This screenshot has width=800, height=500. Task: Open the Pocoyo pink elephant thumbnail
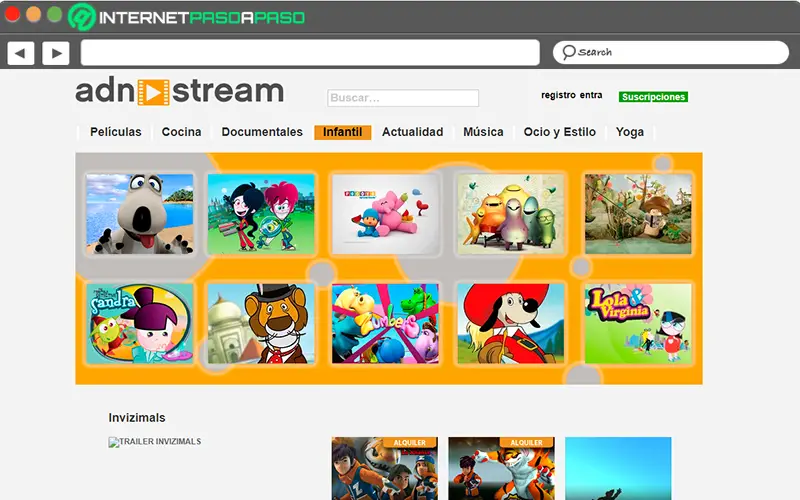coord(385,214)
